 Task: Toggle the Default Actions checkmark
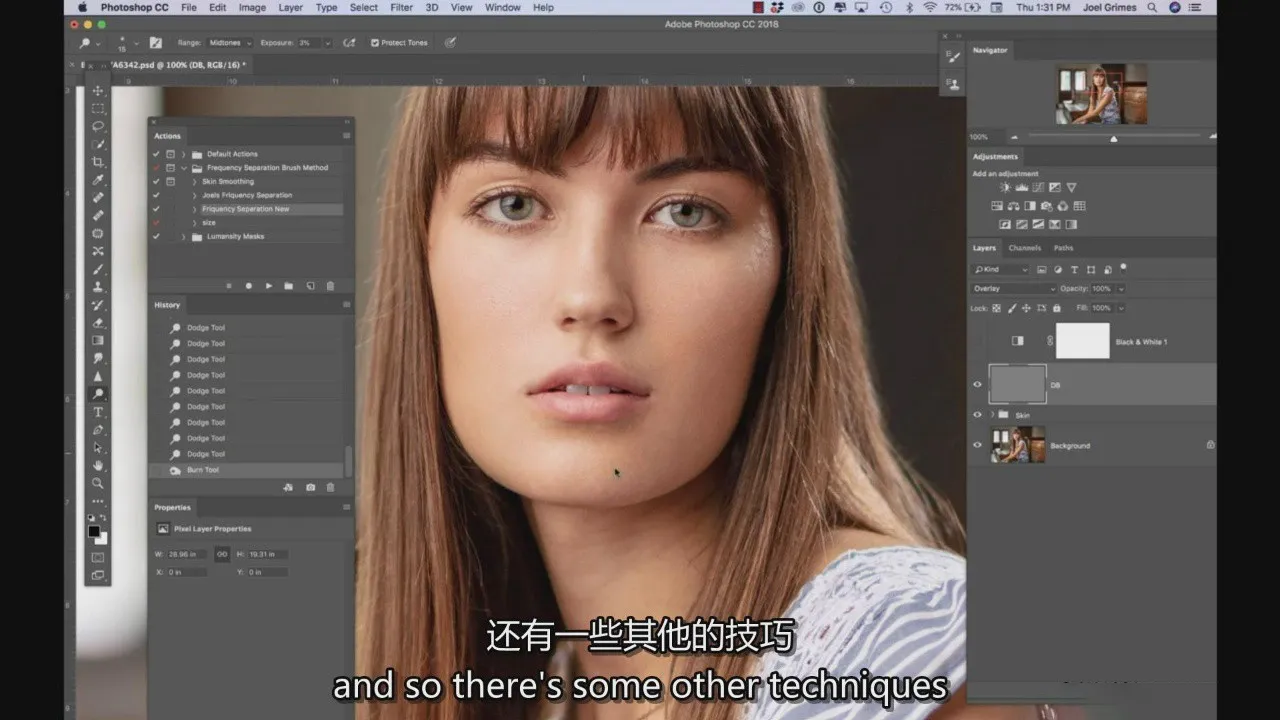tap(156, 154)
